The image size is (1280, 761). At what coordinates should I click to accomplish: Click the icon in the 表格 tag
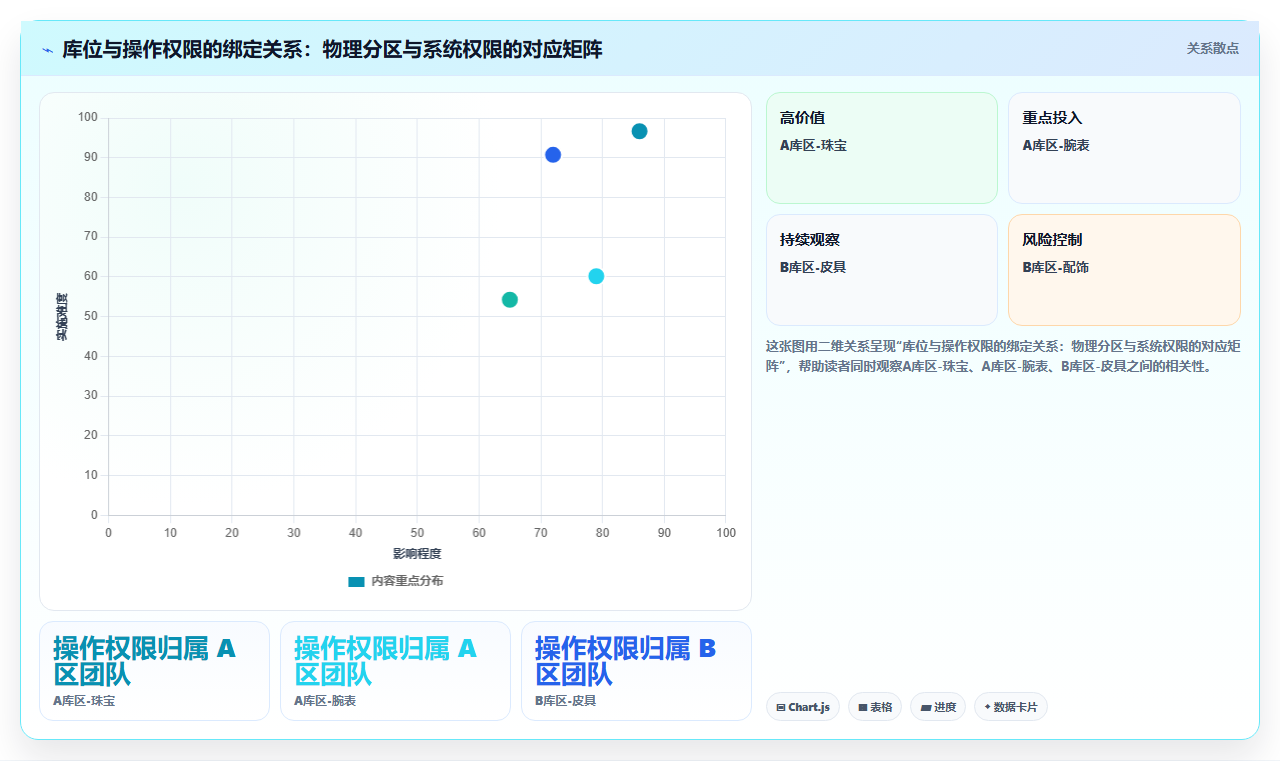point(863,708)
